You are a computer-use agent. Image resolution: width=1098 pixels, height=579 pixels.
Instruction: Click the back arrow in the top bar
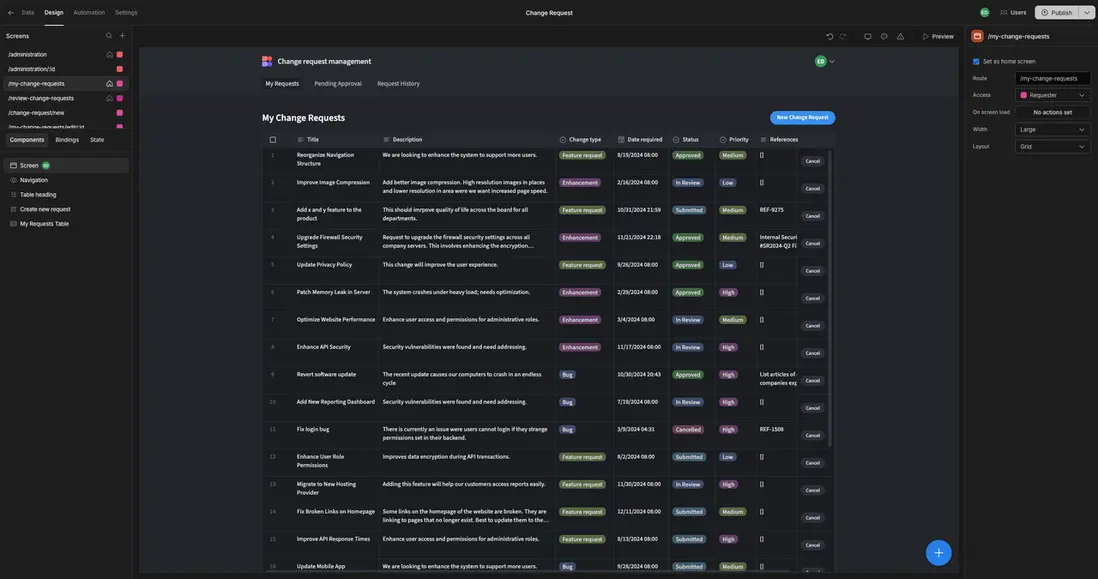[x=11, y=12]
